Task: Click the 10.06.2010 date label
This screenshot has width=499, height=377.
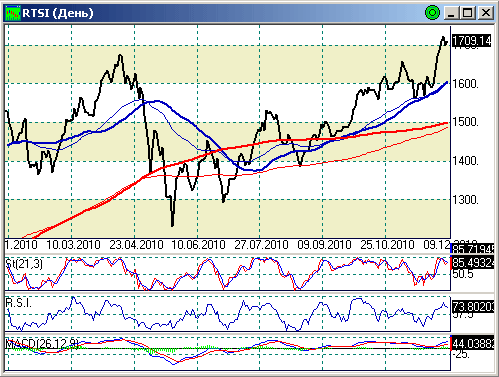Action: [199, 245]
